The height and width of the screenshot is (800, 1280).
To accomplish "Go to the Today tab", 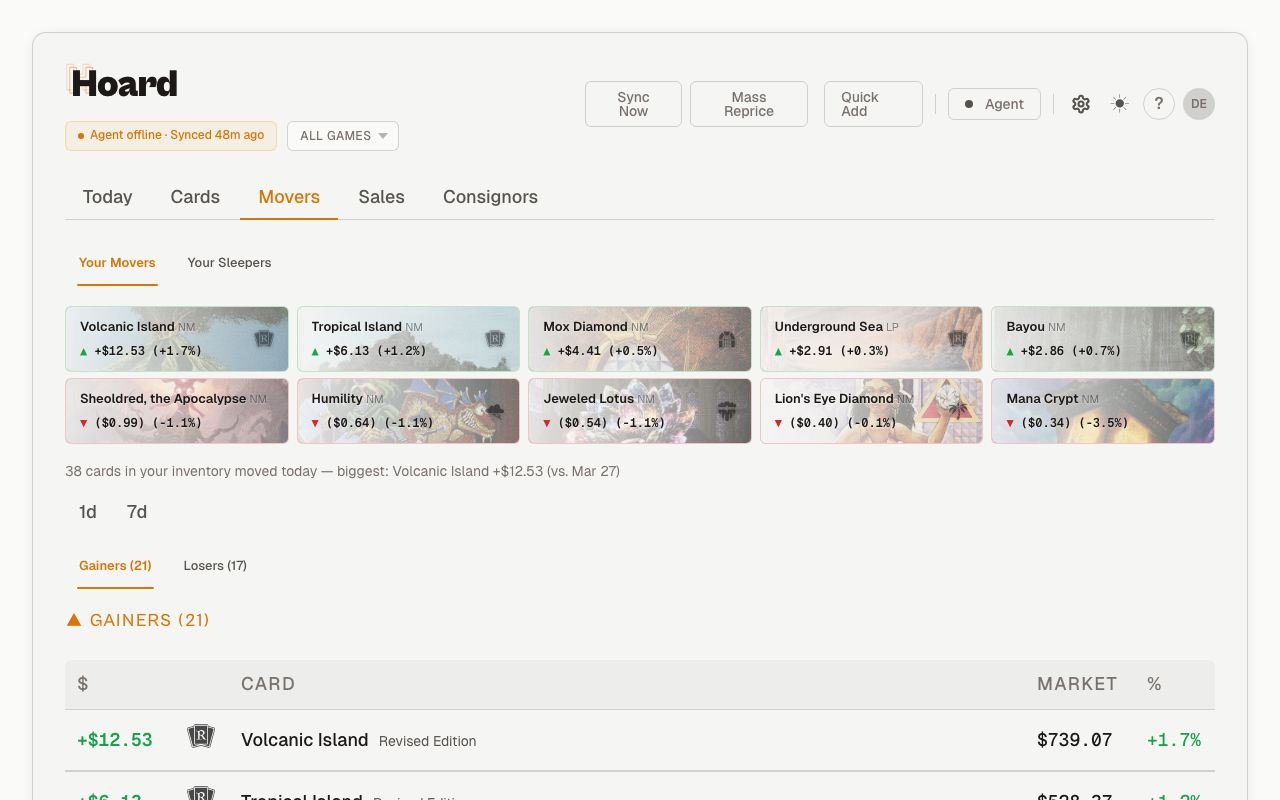I will point(108,197).
